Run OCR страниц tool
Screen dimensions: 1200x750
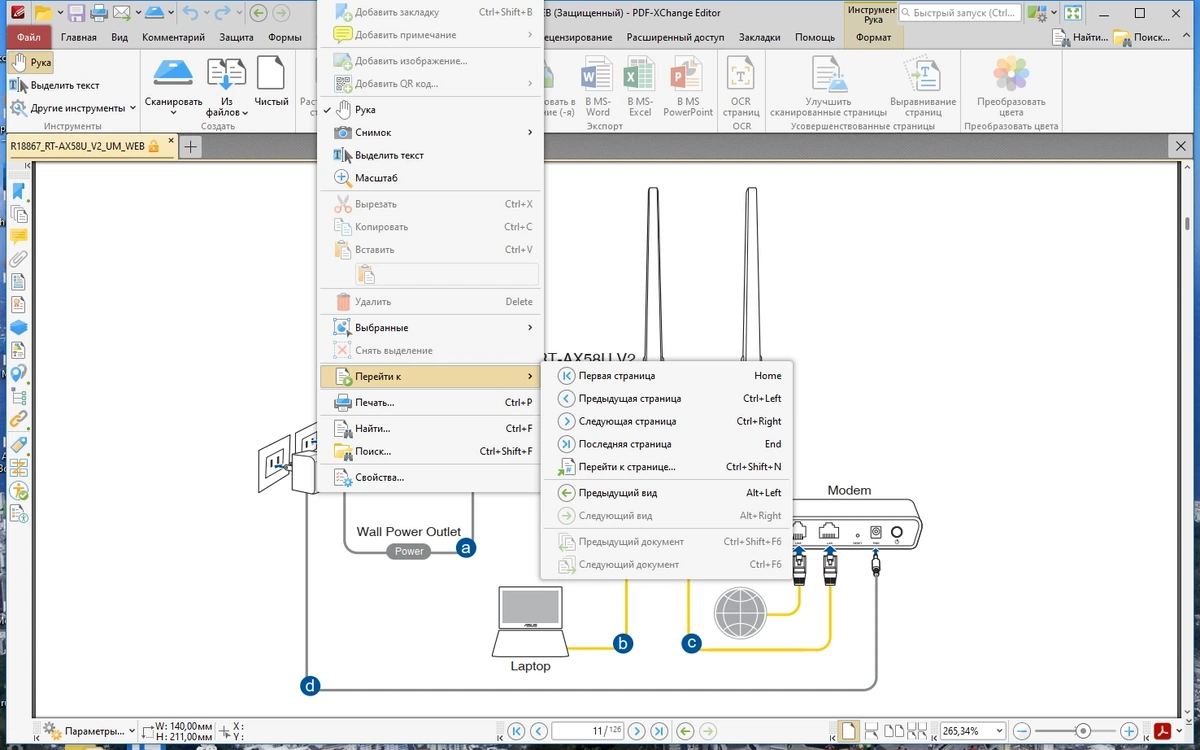[x=740, y=85]
